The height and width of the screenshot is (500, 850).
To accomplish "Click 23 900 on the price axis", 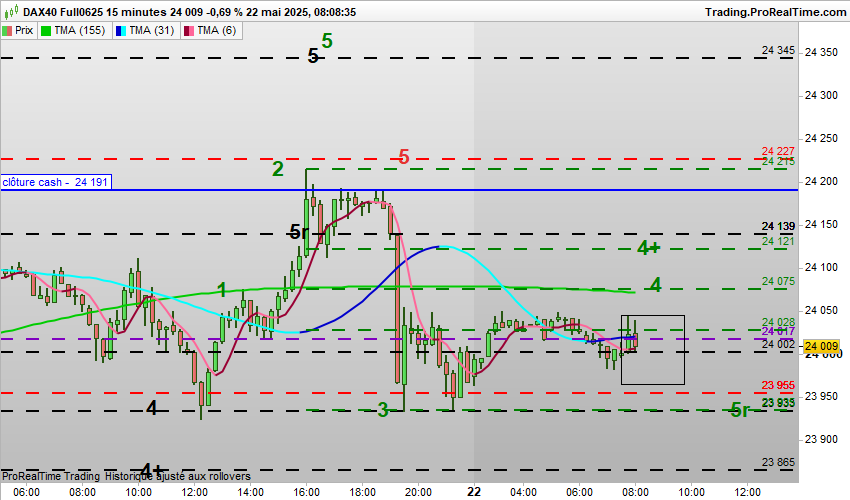I will pyautogui.click(x=821, y=439).
